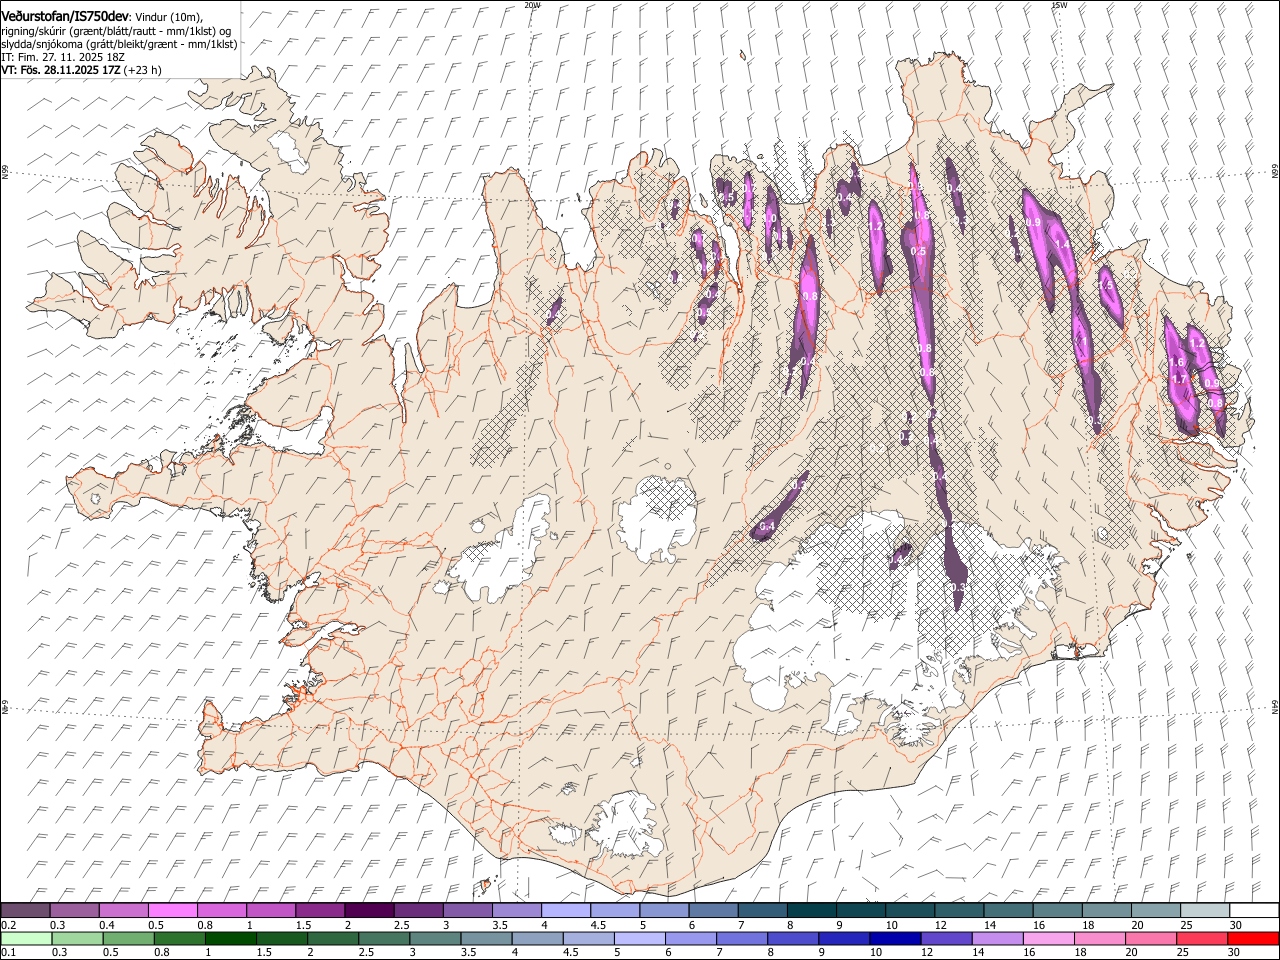The width and height of the screenshot is (1280, 960).
Task: Click the red bottom-row swatch between 25 and 30
Action: pyautogui.click(x=1202, y=939)
